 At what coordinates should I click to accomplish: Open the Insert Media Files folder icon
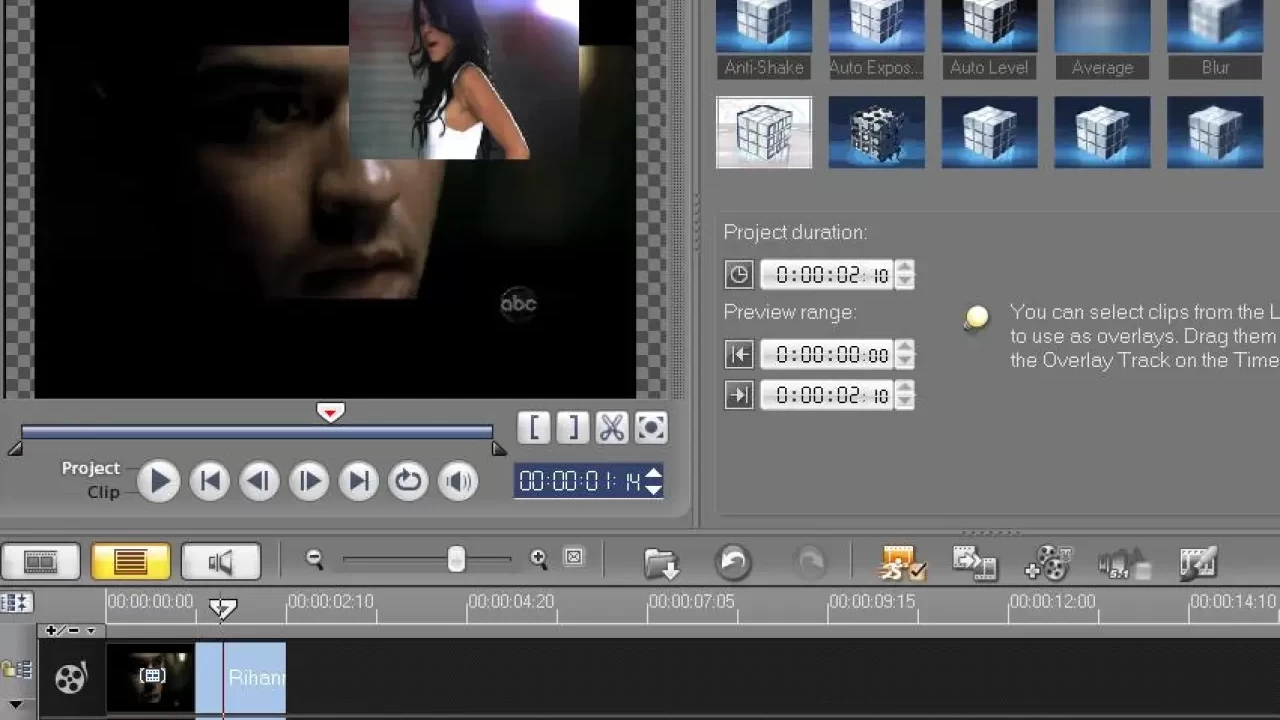tap(661, 562)
